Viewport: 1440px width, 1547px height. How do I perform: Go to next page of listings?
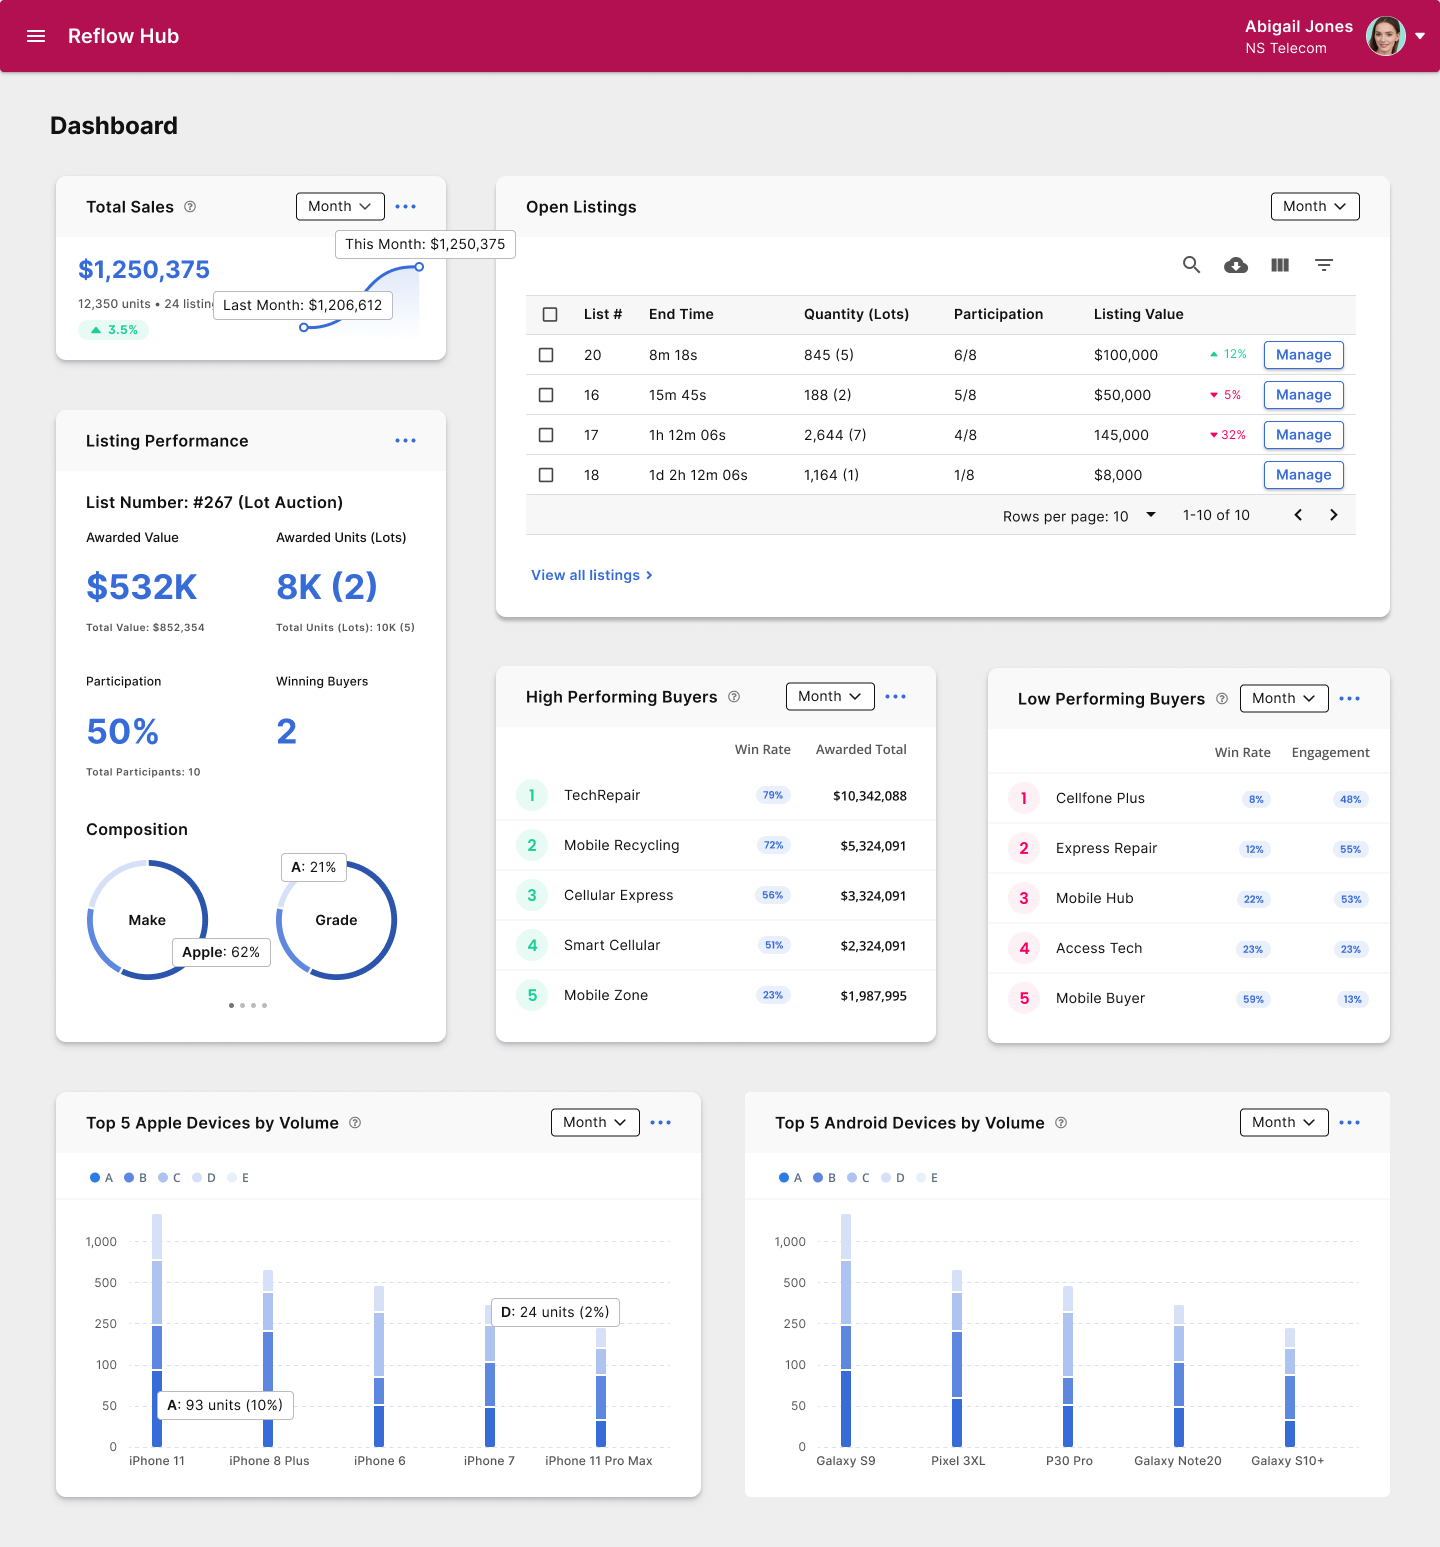(x=1333, y=515)
